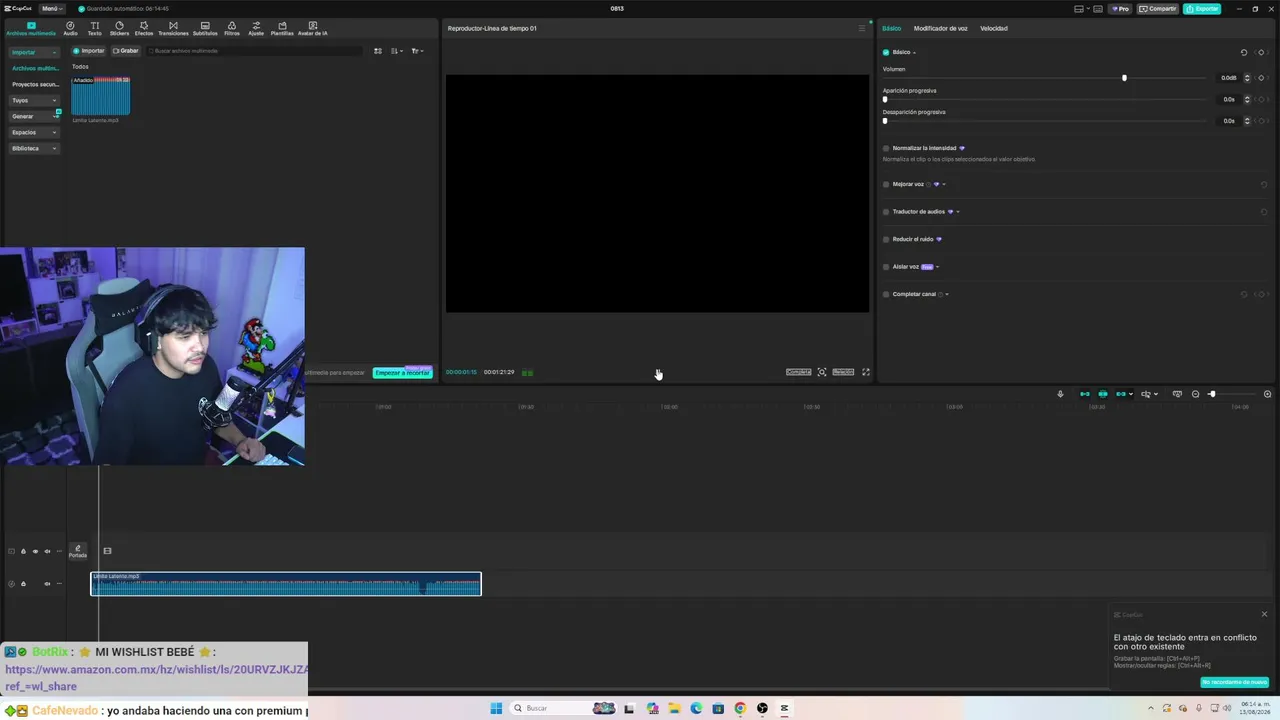The image size is (1280, 720).
Task: Click the Grabar button
Action: click(126, 51)
